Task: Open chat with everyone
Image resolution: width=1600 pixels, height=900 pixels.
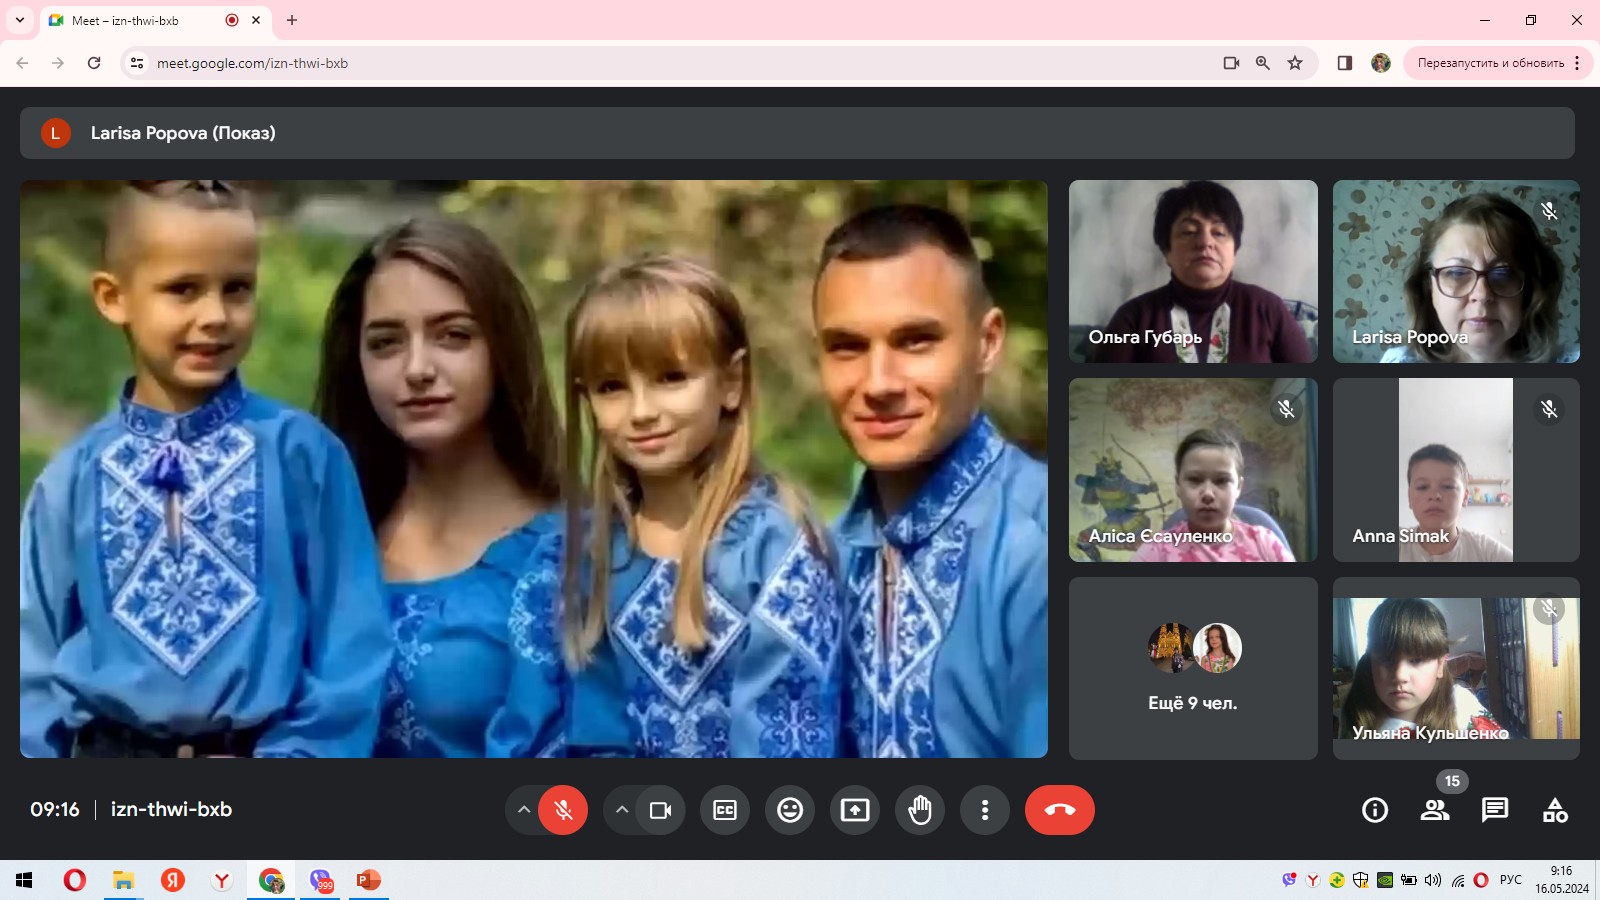Action: [1495, 810]
